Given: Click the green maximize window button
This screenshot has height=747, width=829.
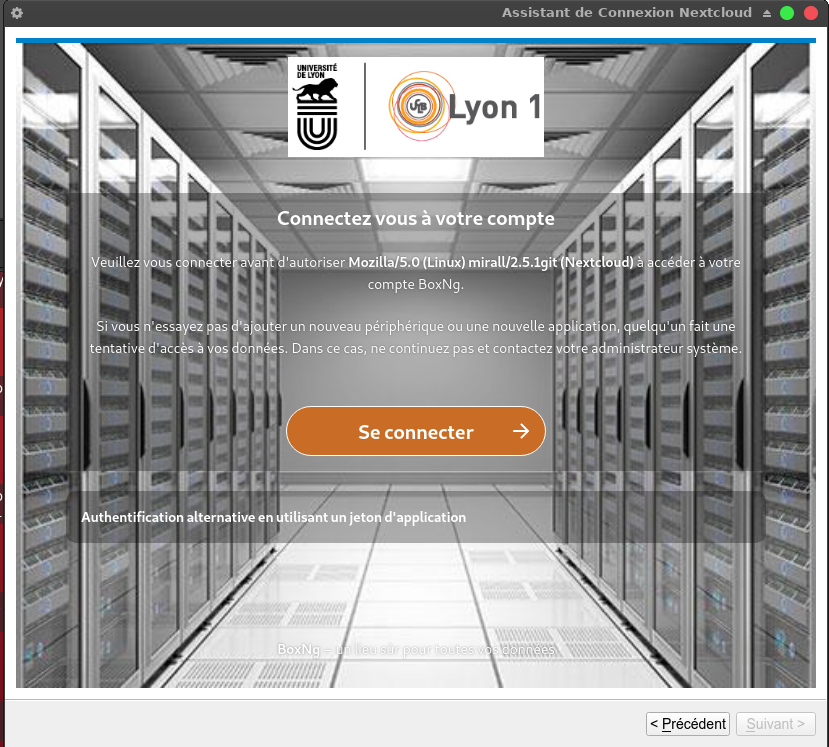Looking at the screenshot, I should 787,13.
